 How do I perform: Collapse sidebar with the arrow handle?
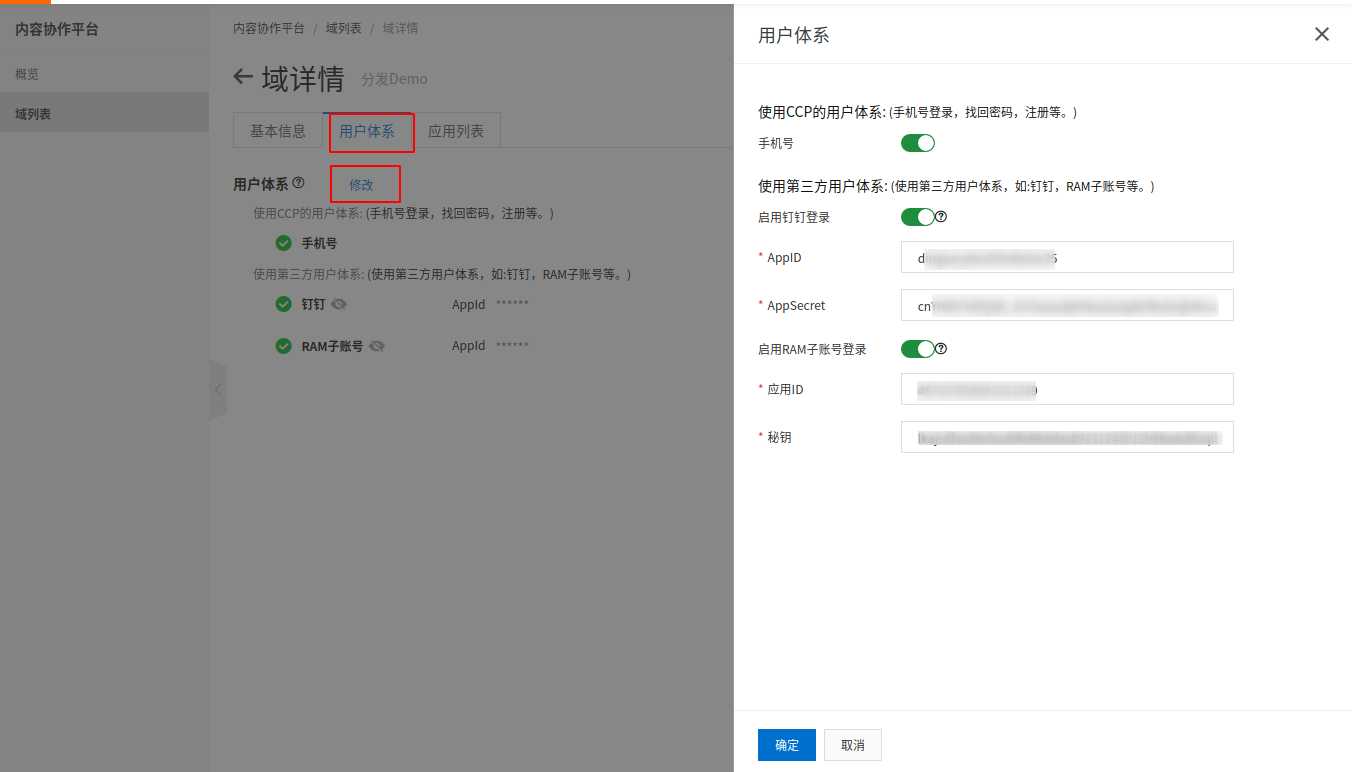tap(218, 390)
